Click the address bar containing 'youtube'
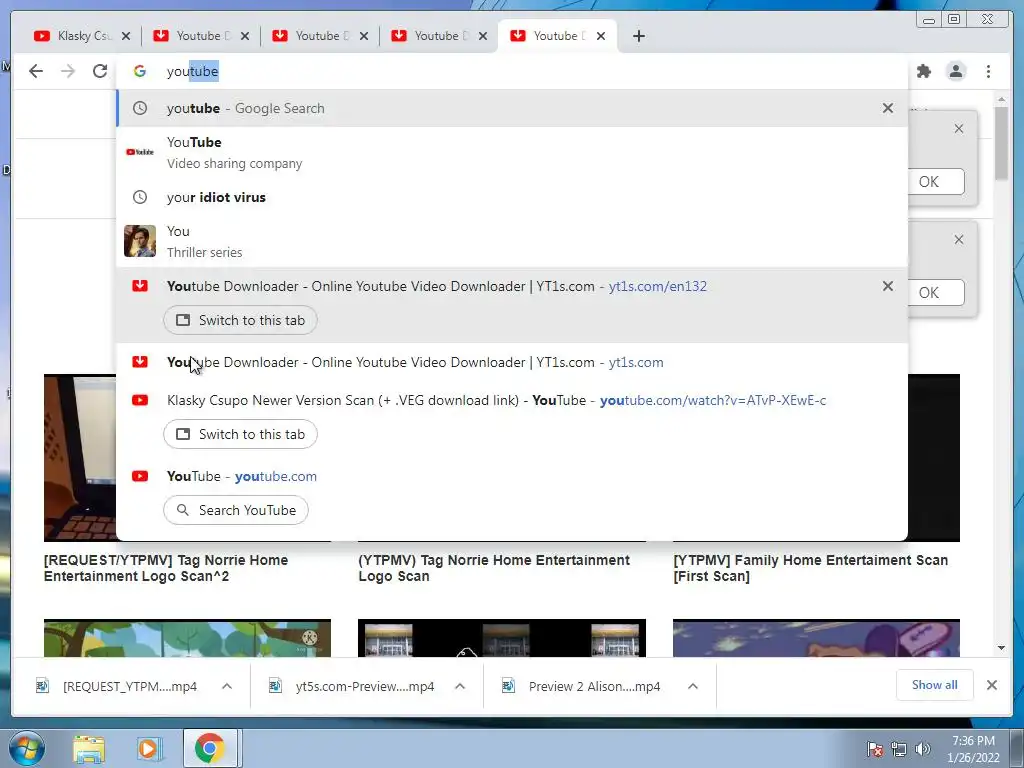 pyautogui.click(x=512, y=71)
